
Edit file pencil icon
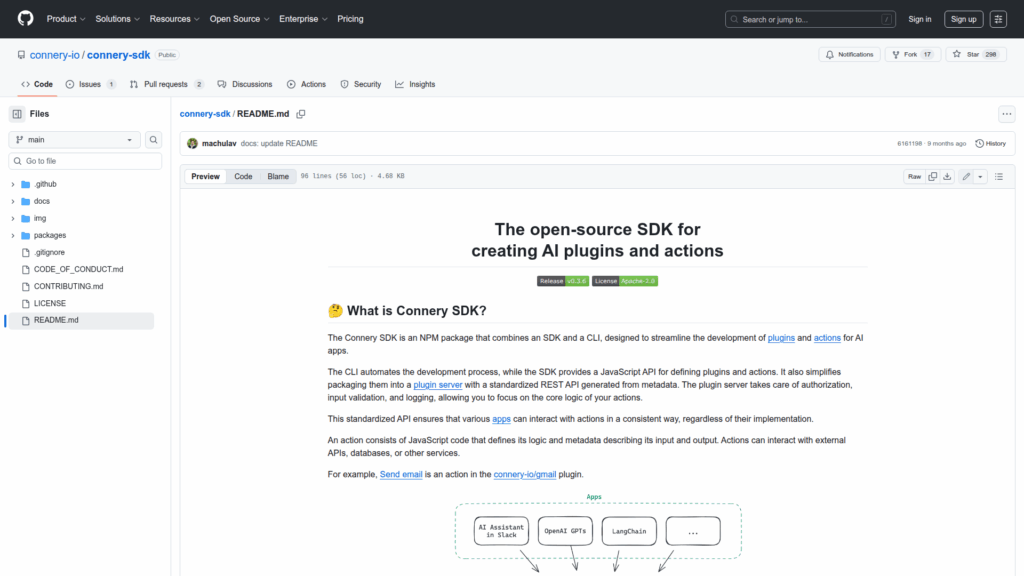pyautogui.click(x=966, y=176)
